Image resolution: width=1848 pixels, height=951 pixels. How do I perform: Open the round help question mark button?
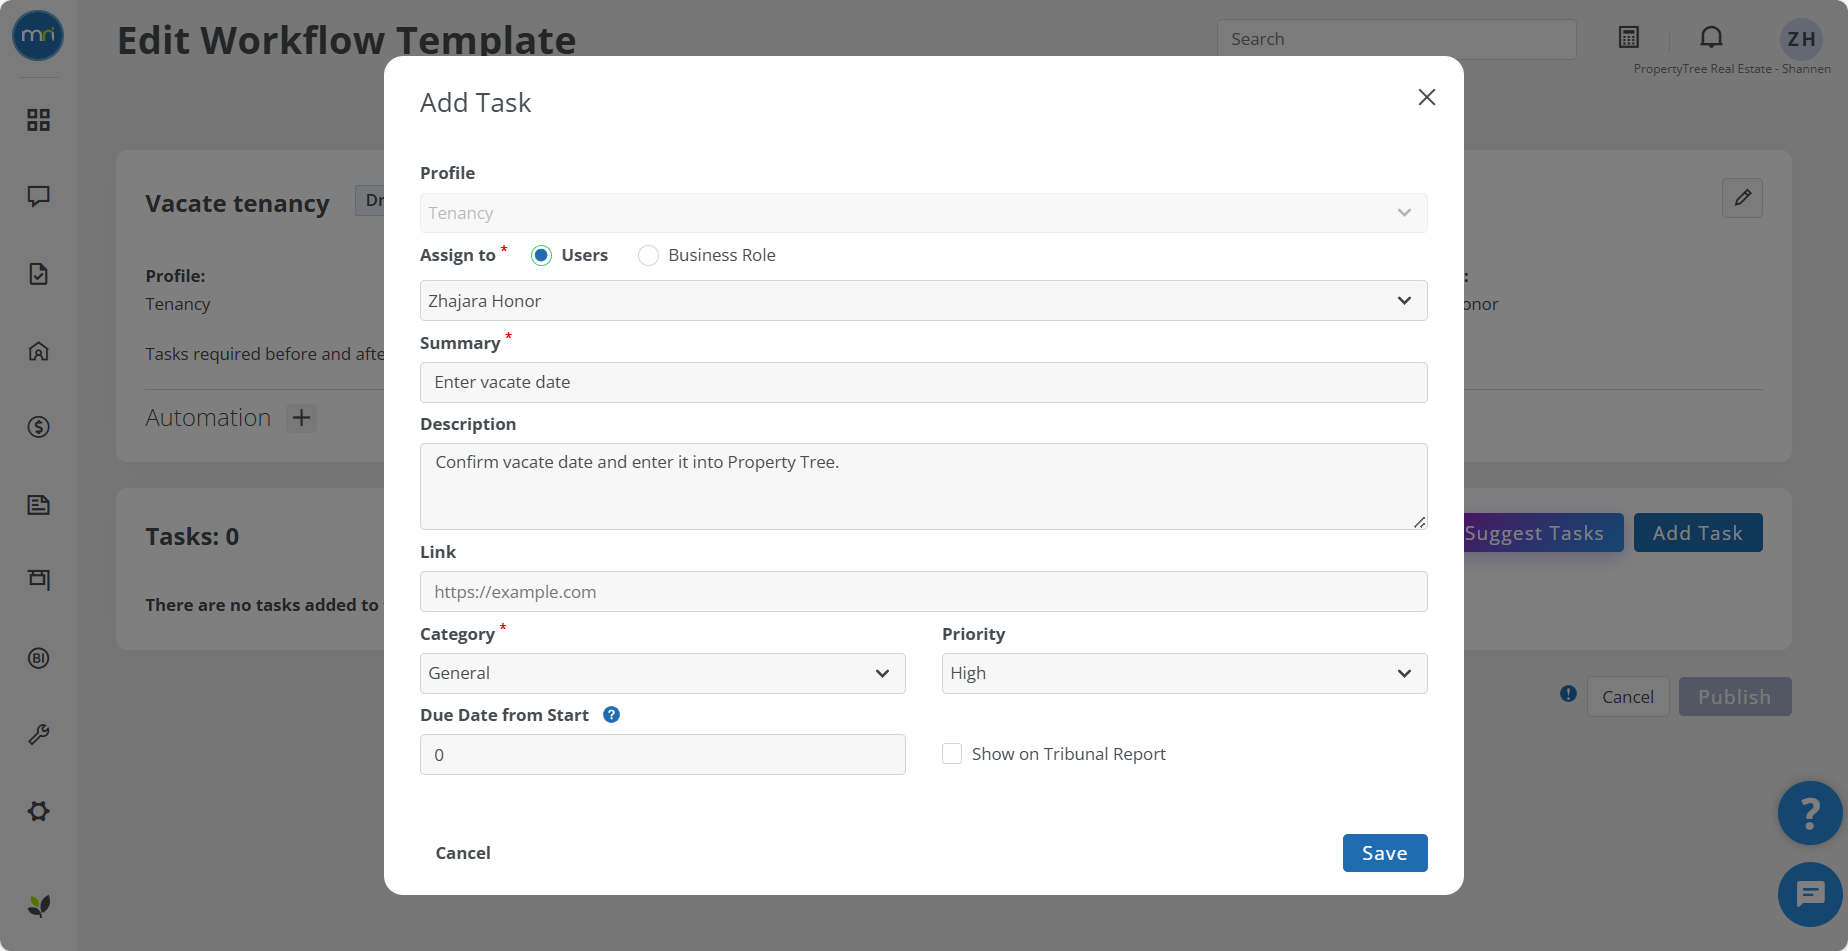point(1810,813)
